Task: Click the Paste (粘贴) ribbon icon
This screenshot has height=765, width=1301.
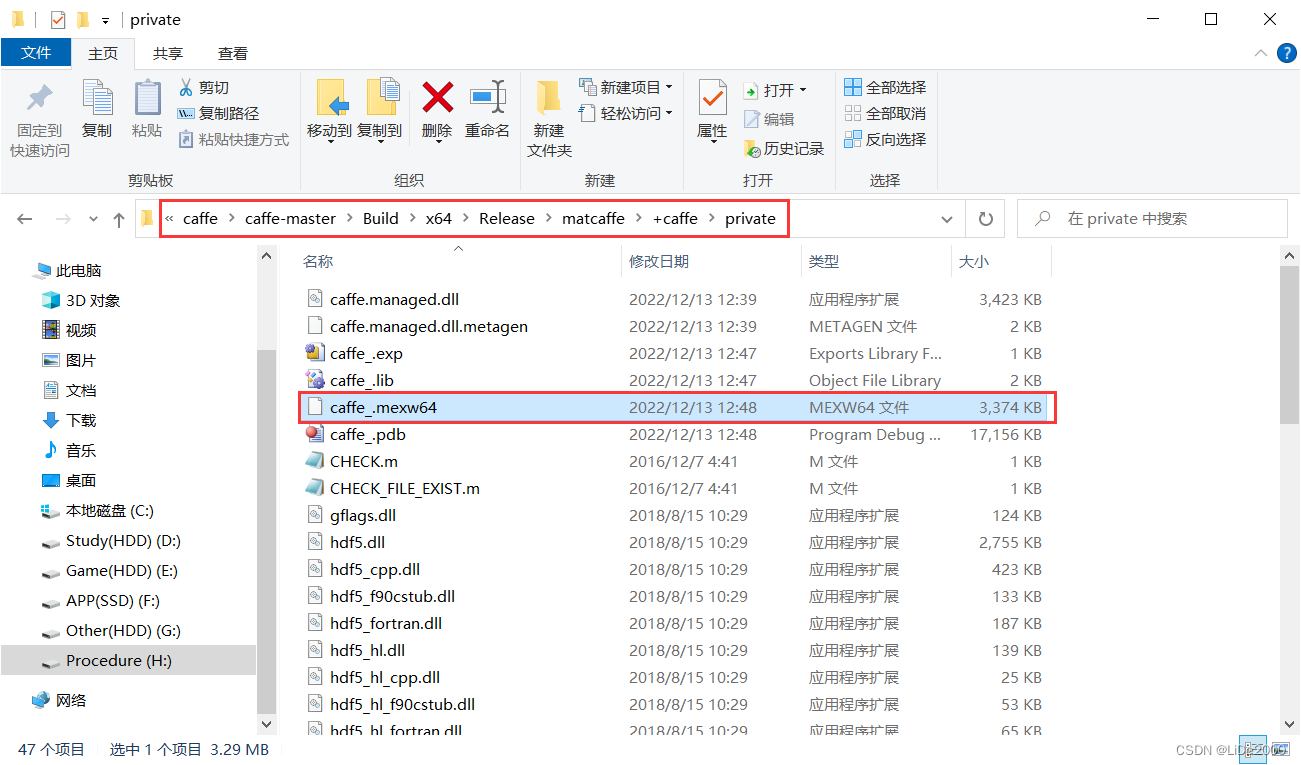Action: [x=147, y=98]
